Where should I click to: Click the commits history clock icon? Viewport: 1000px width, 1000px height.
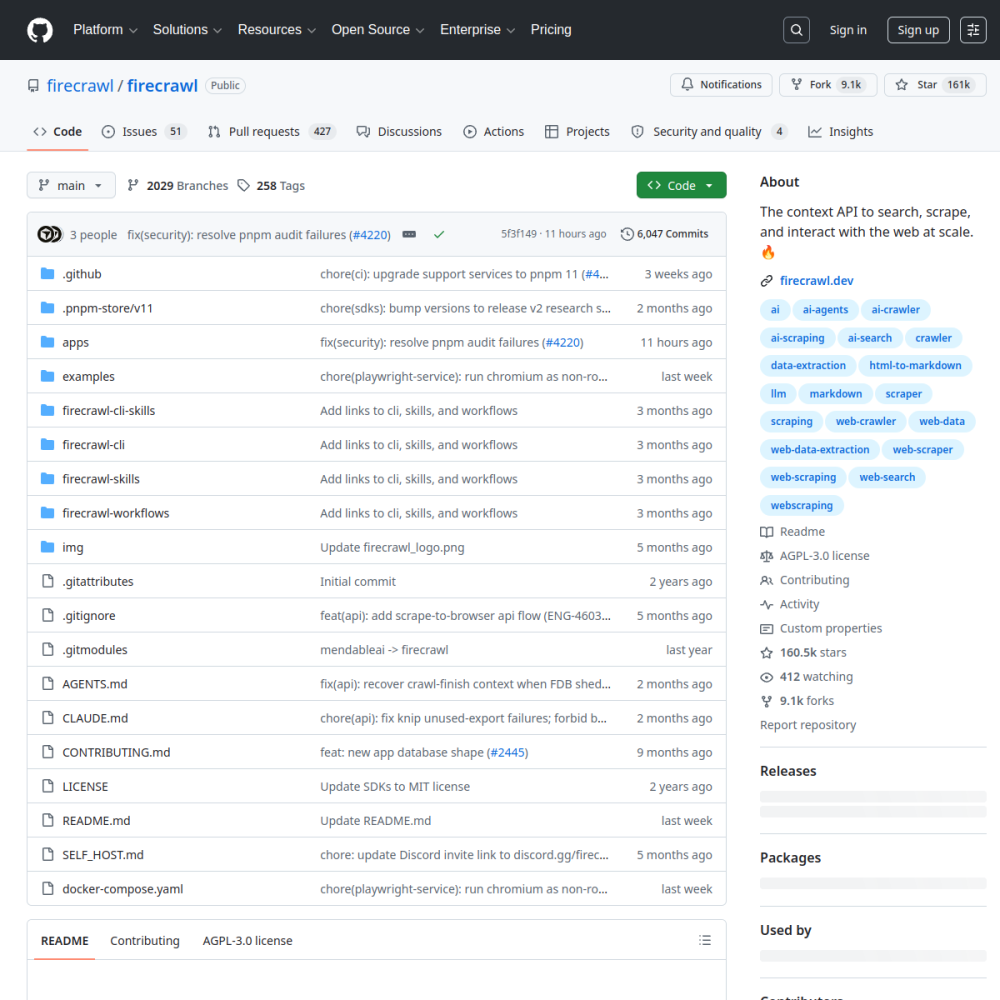pos(627,234)
